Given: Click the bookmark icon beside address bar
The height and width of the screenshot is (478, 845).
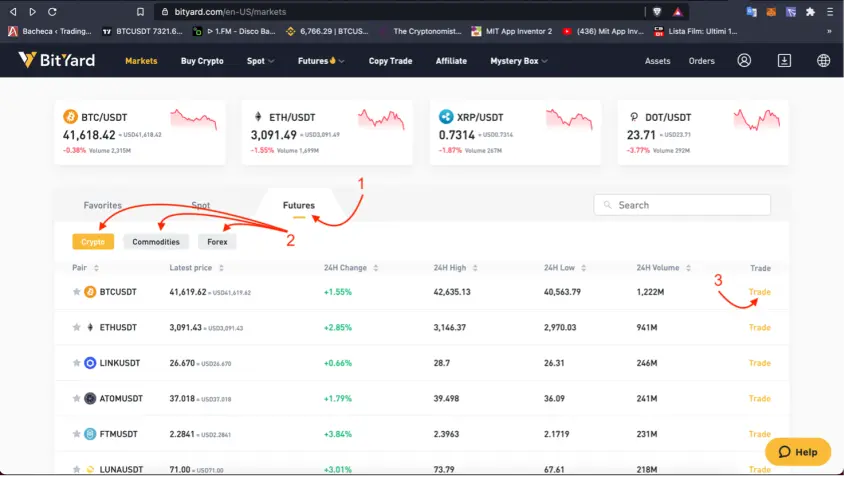Looking at the screenshot, I should tap(140, 11).
